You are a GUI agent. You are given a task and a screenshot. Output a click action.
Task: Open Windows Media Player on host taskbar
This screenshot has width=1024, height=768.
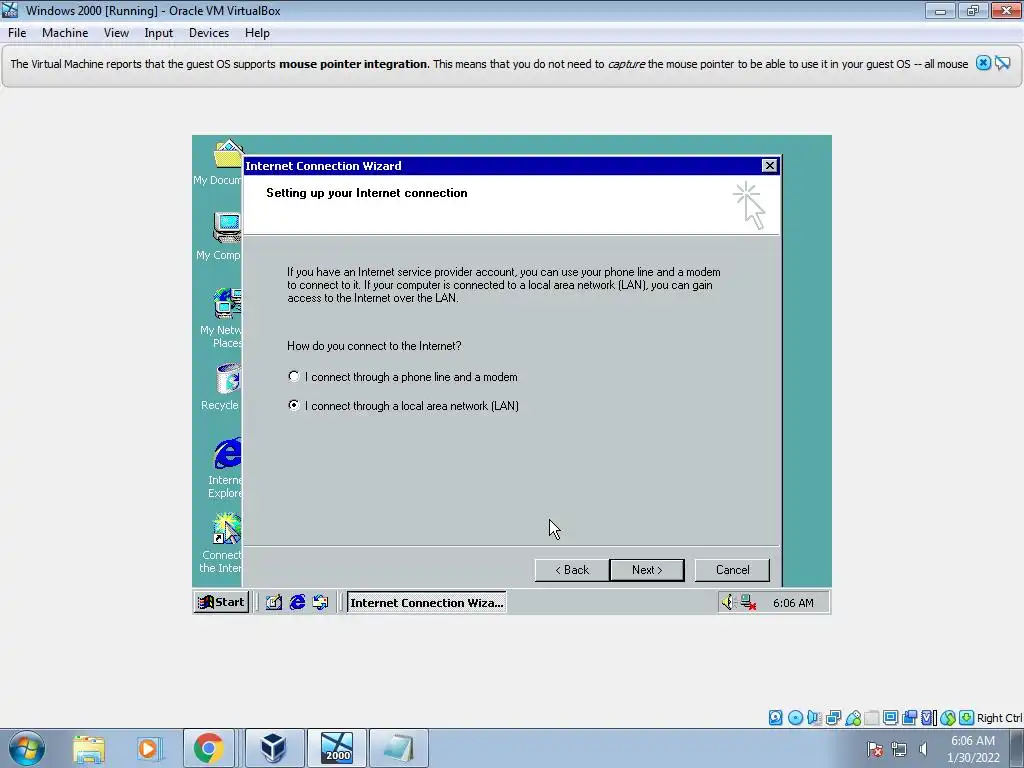pyautogui.click(x=149, y=748)
